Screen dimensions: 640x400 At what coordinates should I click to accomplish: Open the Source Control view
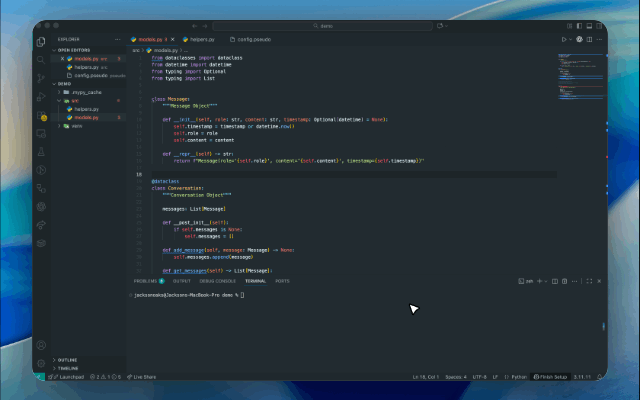point(41,78)
